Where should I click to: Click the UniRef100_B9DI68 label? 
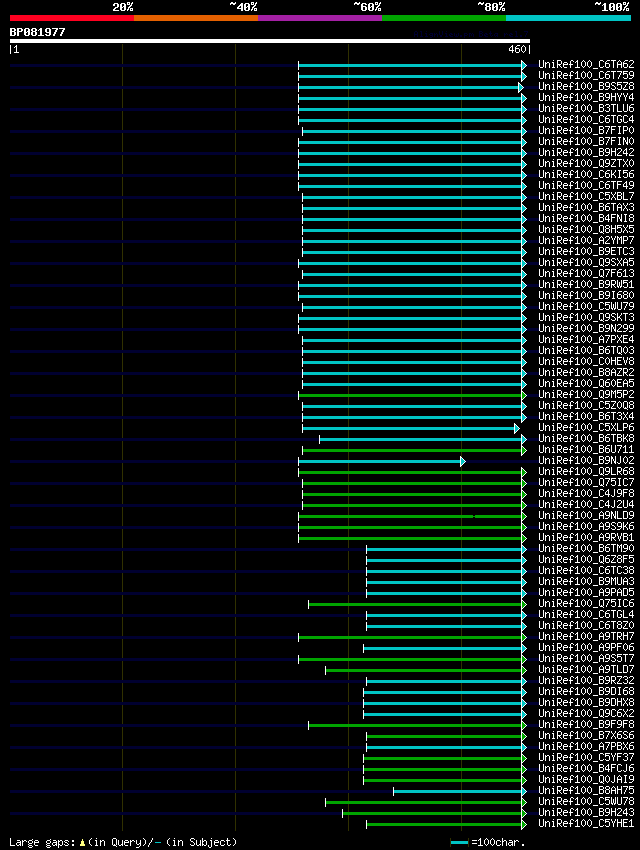pos(586,692)
